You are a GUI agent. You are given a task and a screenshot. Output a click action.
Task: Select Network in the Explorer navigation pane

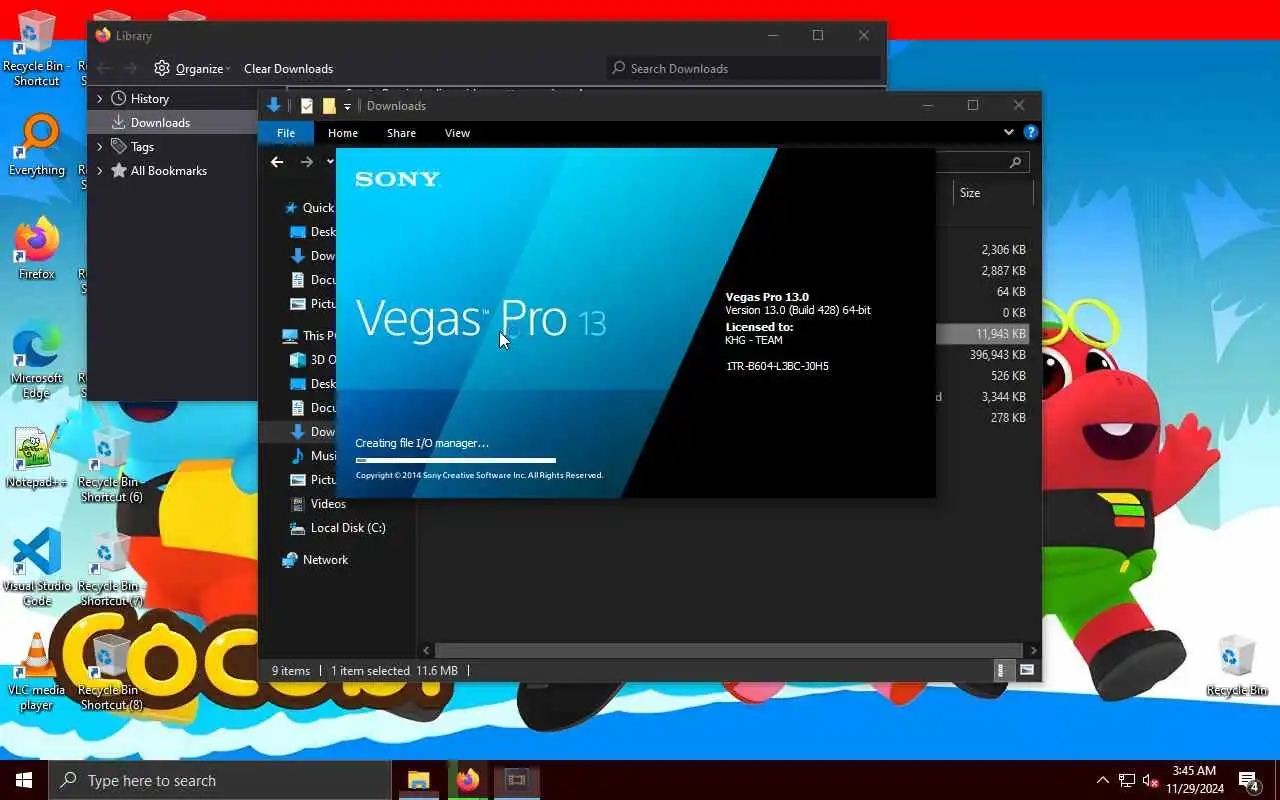(x=326, y=560)
